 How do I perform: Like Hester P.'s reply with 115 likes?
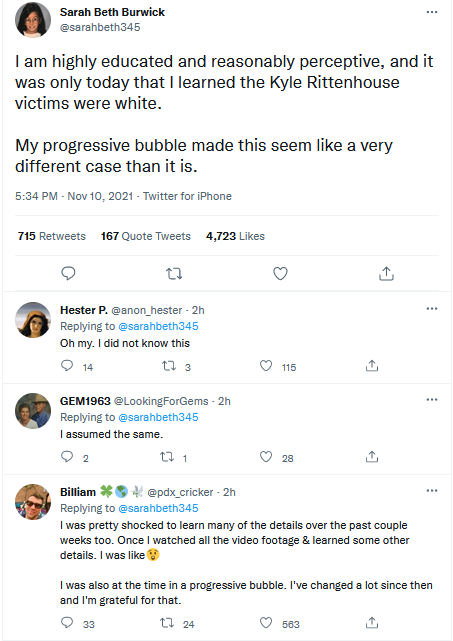[266, 365]
